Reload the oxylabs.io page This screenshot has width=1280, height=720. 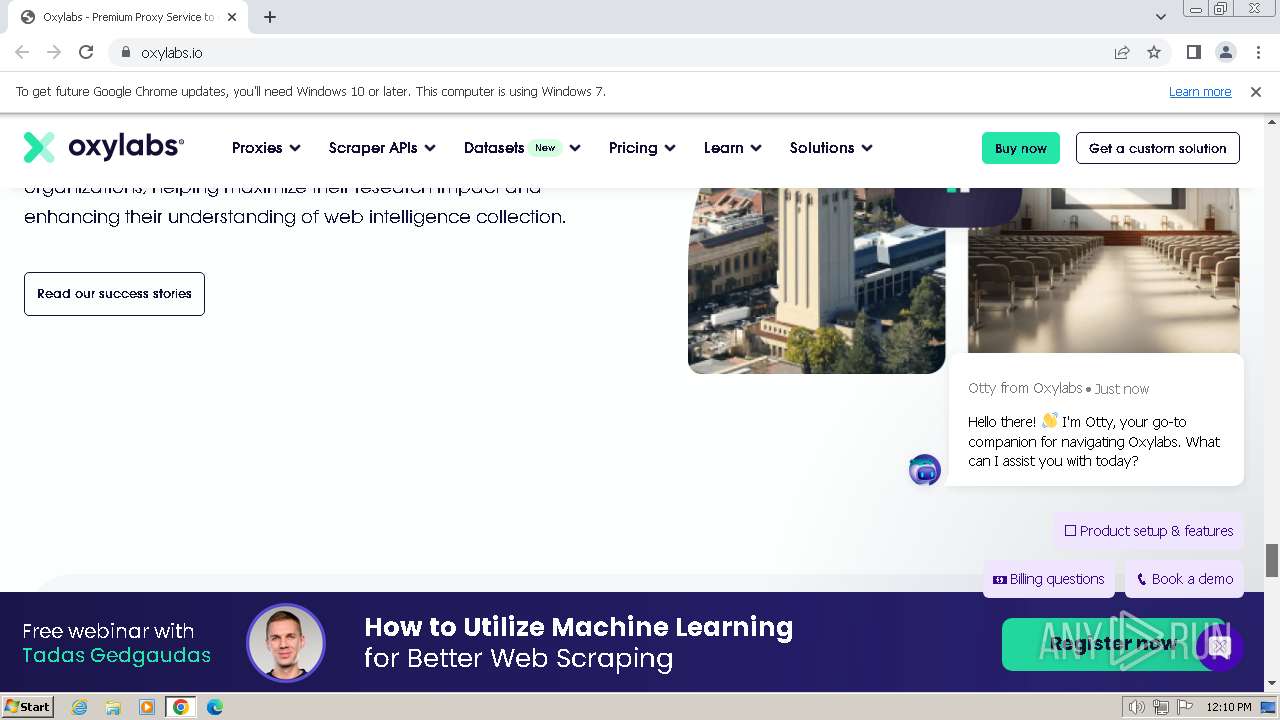86,52
